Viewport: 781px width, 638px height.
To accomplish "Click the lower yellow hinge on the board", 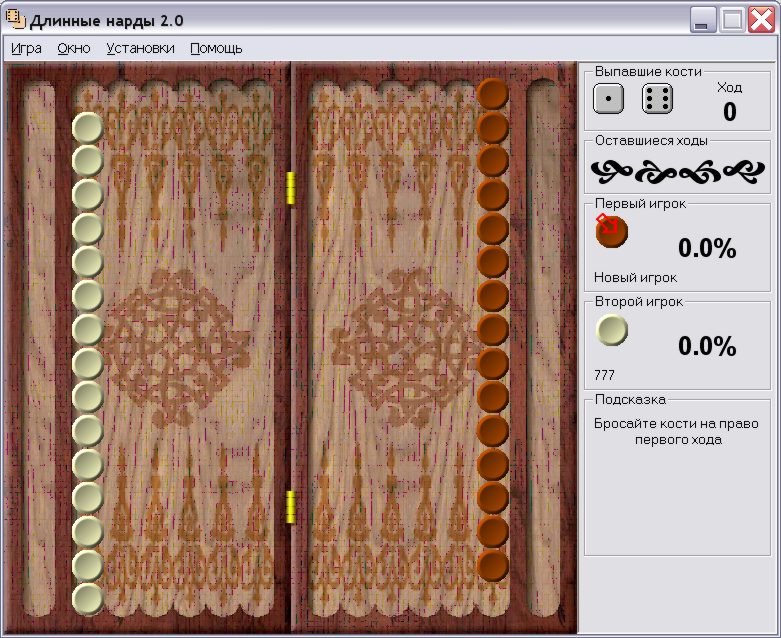I will [x=291, y=507].
